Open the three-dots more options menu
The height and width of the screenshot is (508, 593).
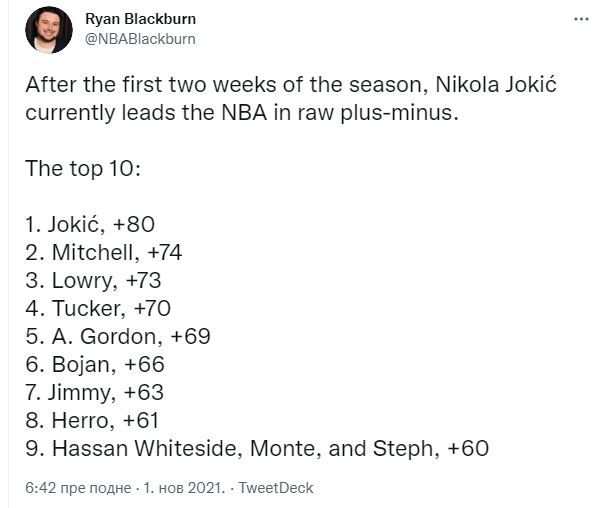click(x=582, y=19)
